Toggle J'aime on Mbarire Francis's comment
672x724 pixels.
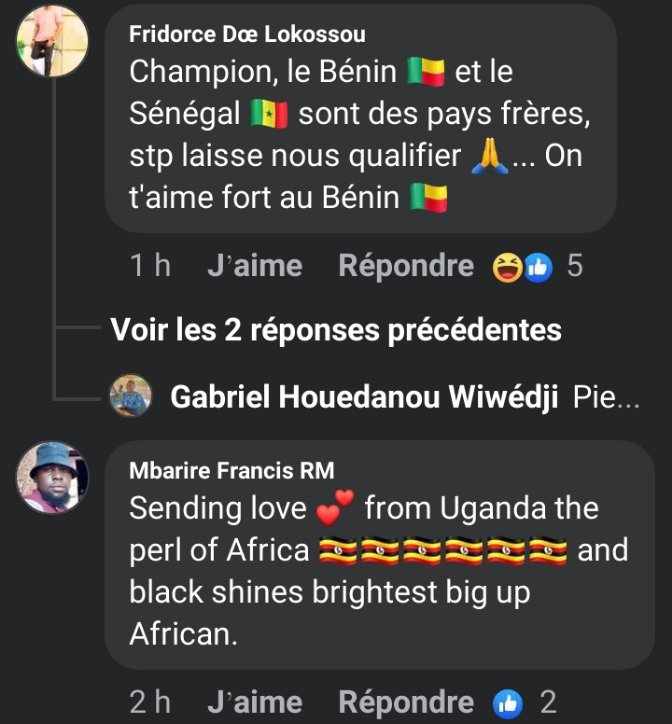click(254, 702)
